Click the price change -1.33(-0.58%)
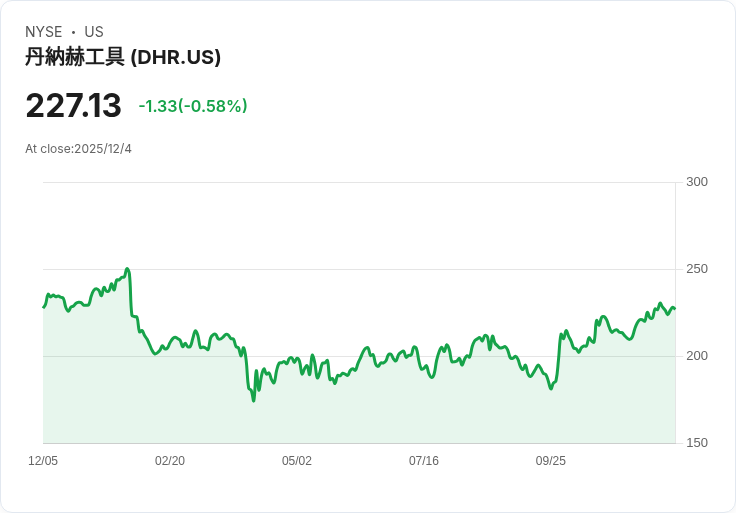The width and height of the screenshot is (736, 513). coord(193,106)
